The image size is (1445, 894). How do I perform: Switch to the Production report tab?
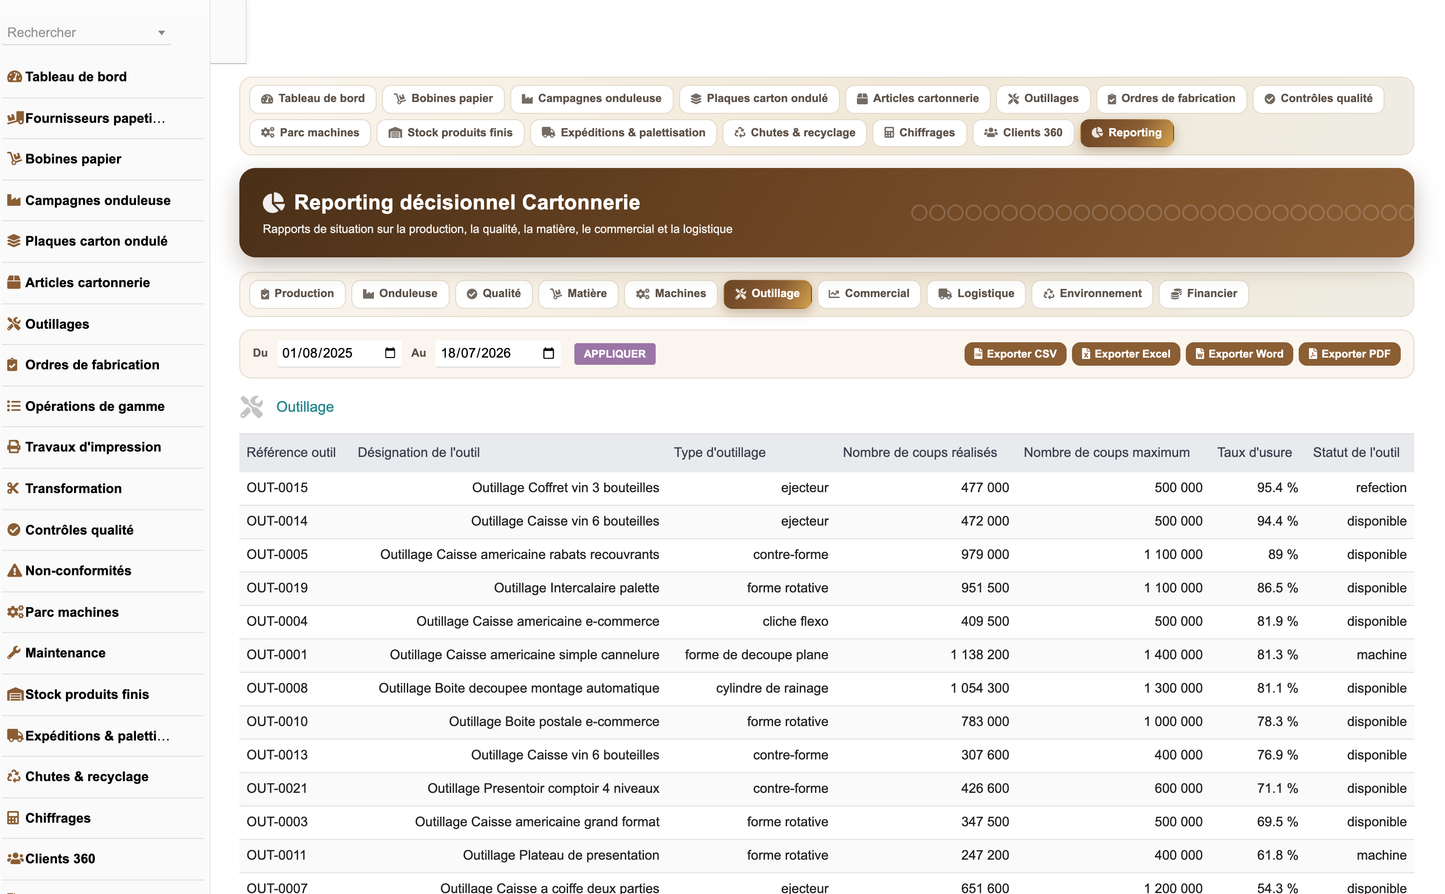point(297,294)
